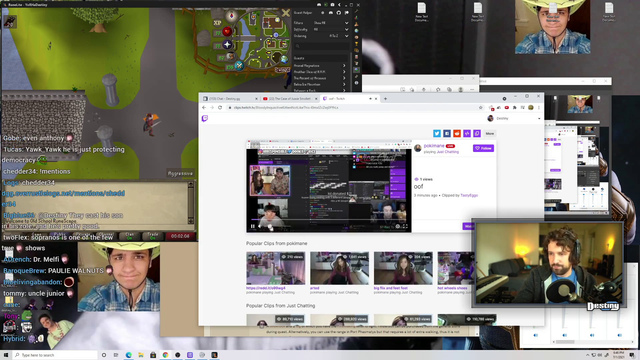The height and width of the screenshot is (360, 640).
Task: Click the taskbar 'Type here to search' box
Action: [x=55, y=355]
